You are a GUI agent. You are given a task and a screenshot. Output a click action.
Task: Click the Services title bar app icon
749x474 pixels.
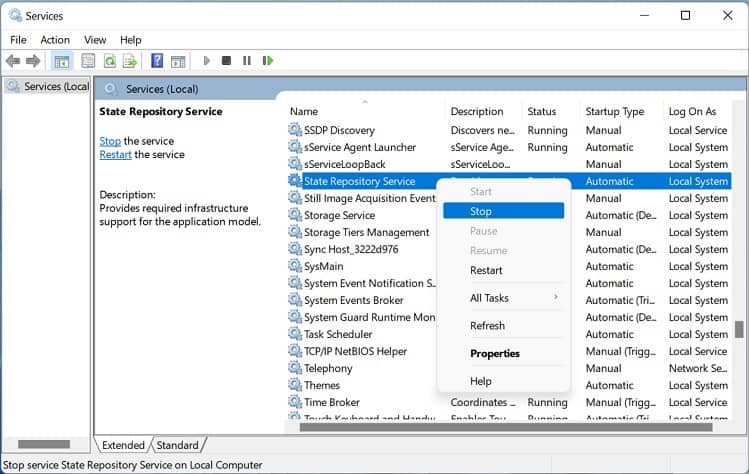[15, 15]
